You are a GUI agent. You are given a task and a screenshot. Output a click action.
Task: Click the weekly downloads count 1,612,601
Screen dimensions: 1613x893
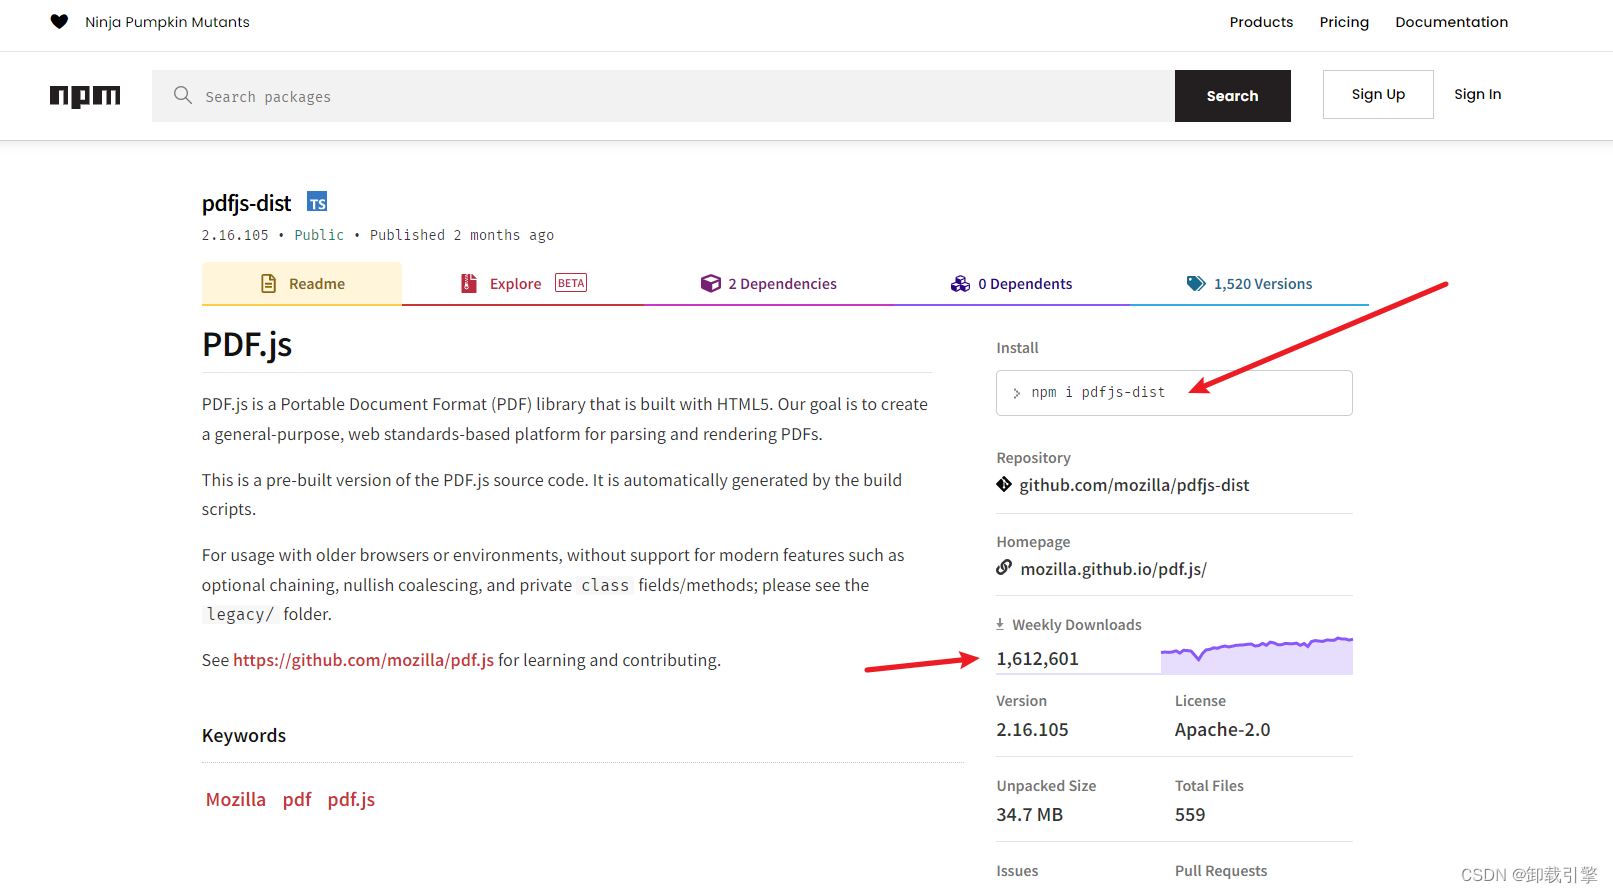pyautogui.click(x=1037, y=659)
